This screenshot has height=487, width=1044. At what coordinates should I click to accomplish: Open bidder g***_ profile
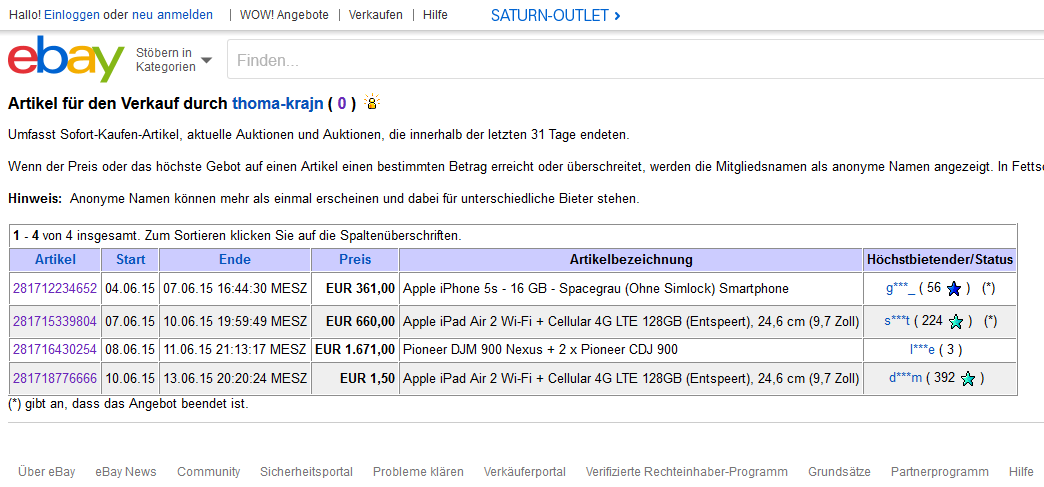click(900, 288)
